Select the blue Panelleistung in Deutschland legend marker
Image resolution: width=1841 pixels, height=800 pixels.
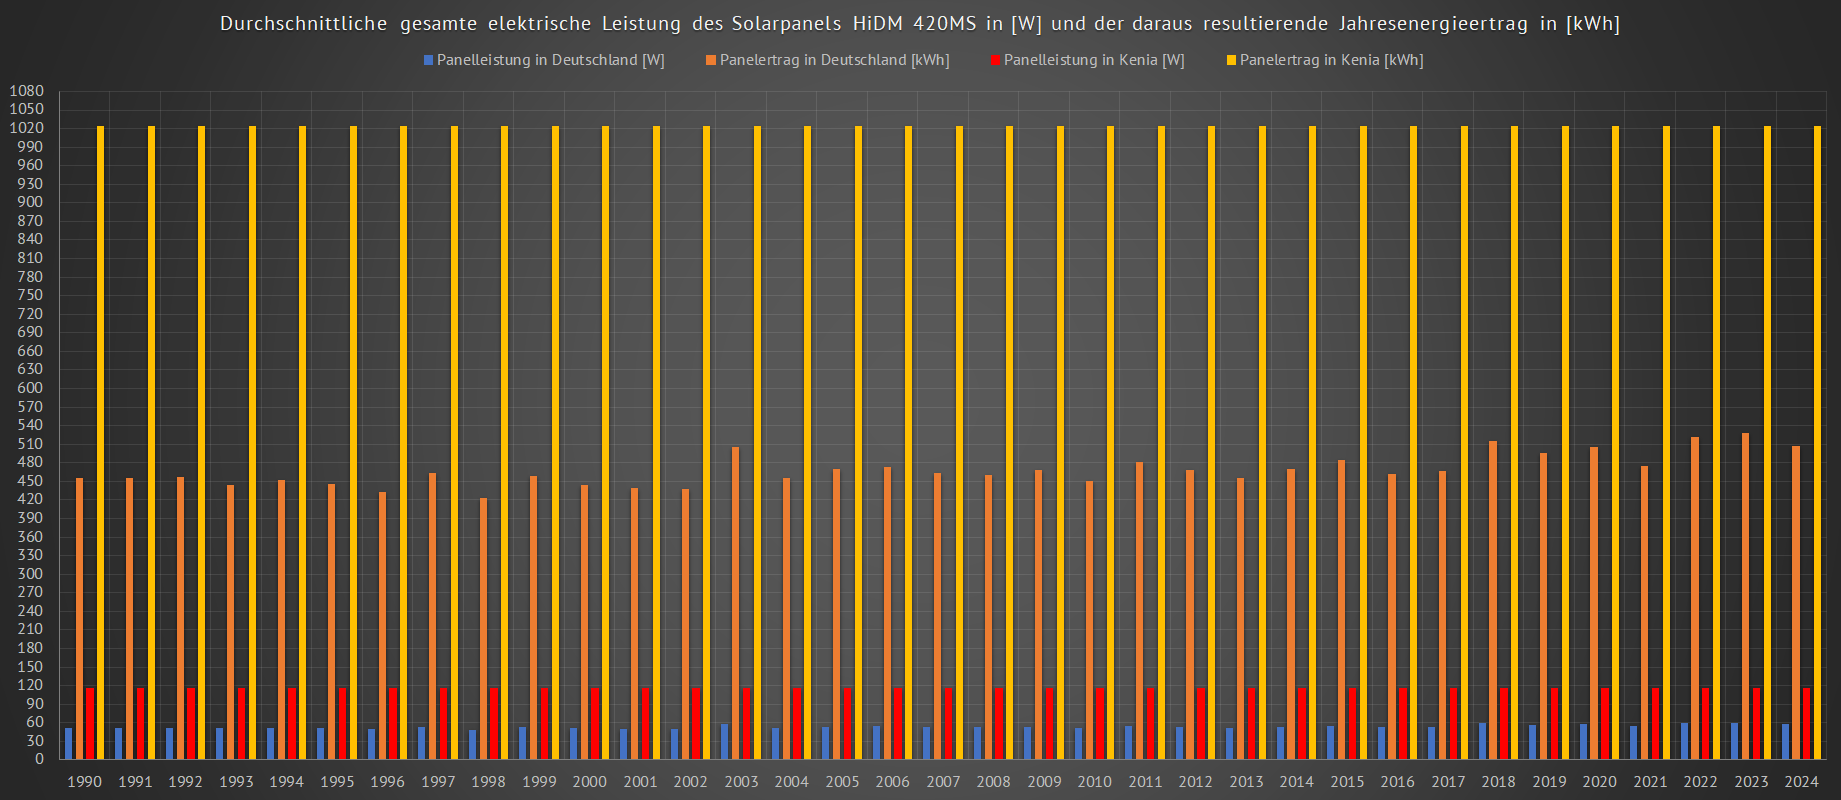click(428, 60)
